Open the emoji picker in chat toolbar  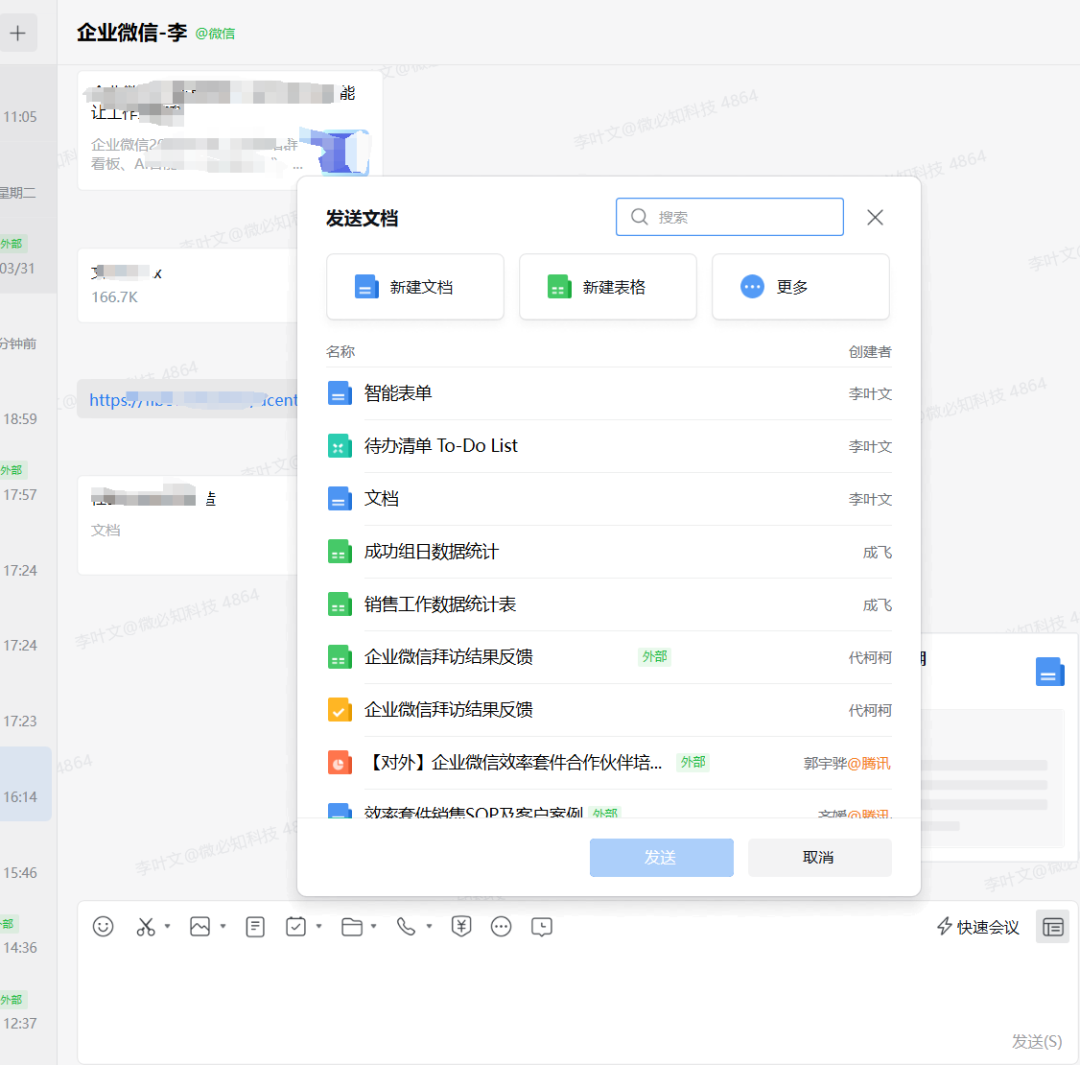point(103,927)
